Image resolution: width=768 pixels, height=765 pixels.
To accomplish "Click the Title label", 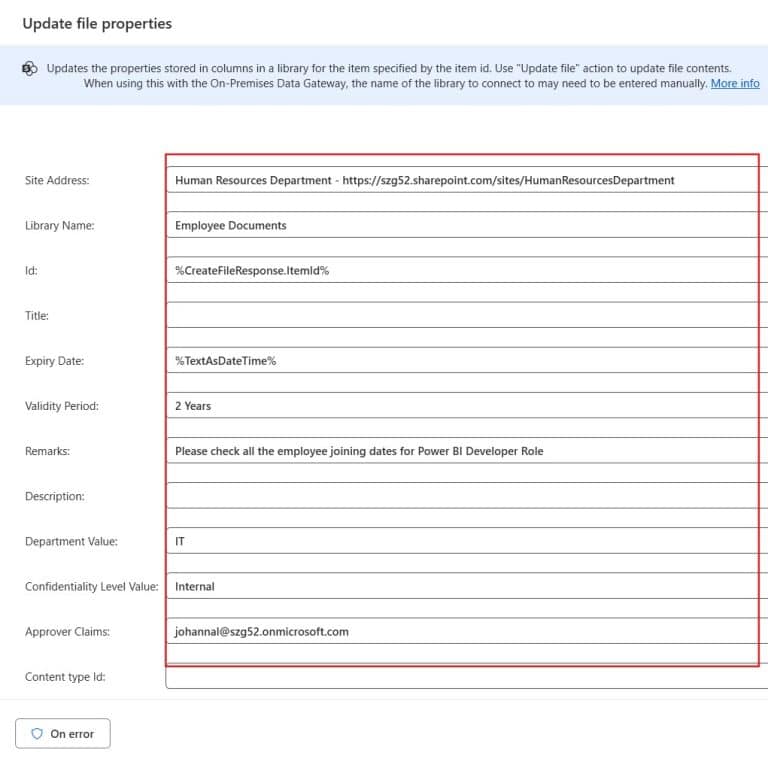I will point(37,316).
